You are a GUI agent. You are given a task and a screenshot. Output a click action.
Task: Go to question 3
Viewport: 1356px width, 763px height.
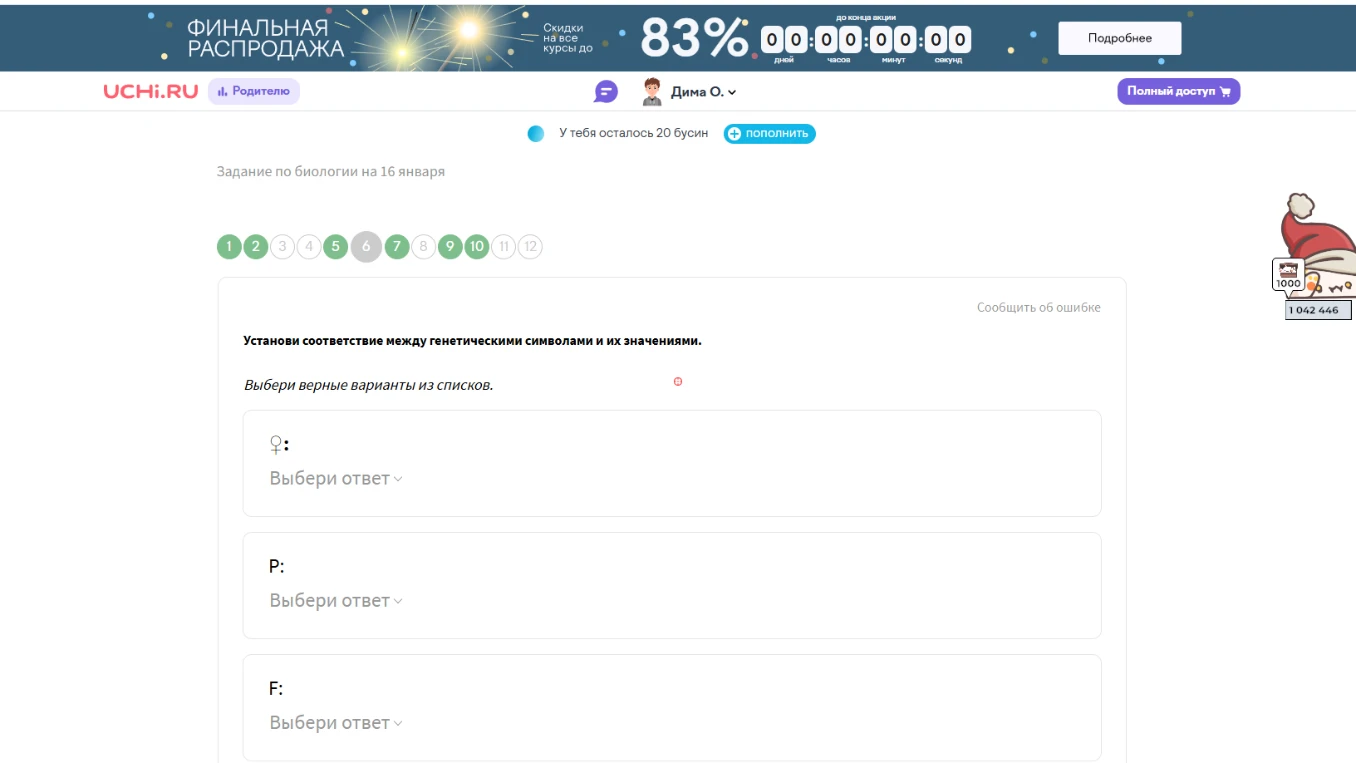point(282,247)
